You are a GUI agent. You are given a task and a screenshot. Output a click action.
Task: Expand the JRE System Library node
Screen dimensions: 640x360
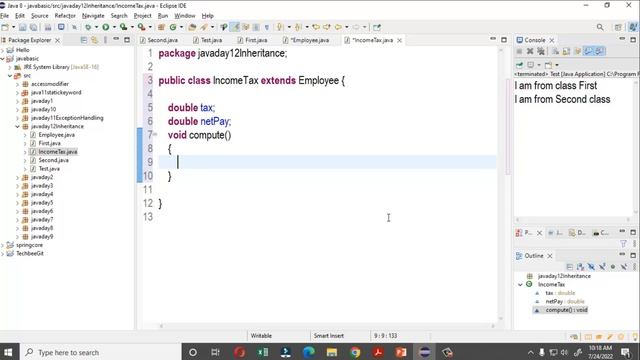pos(10,67)
